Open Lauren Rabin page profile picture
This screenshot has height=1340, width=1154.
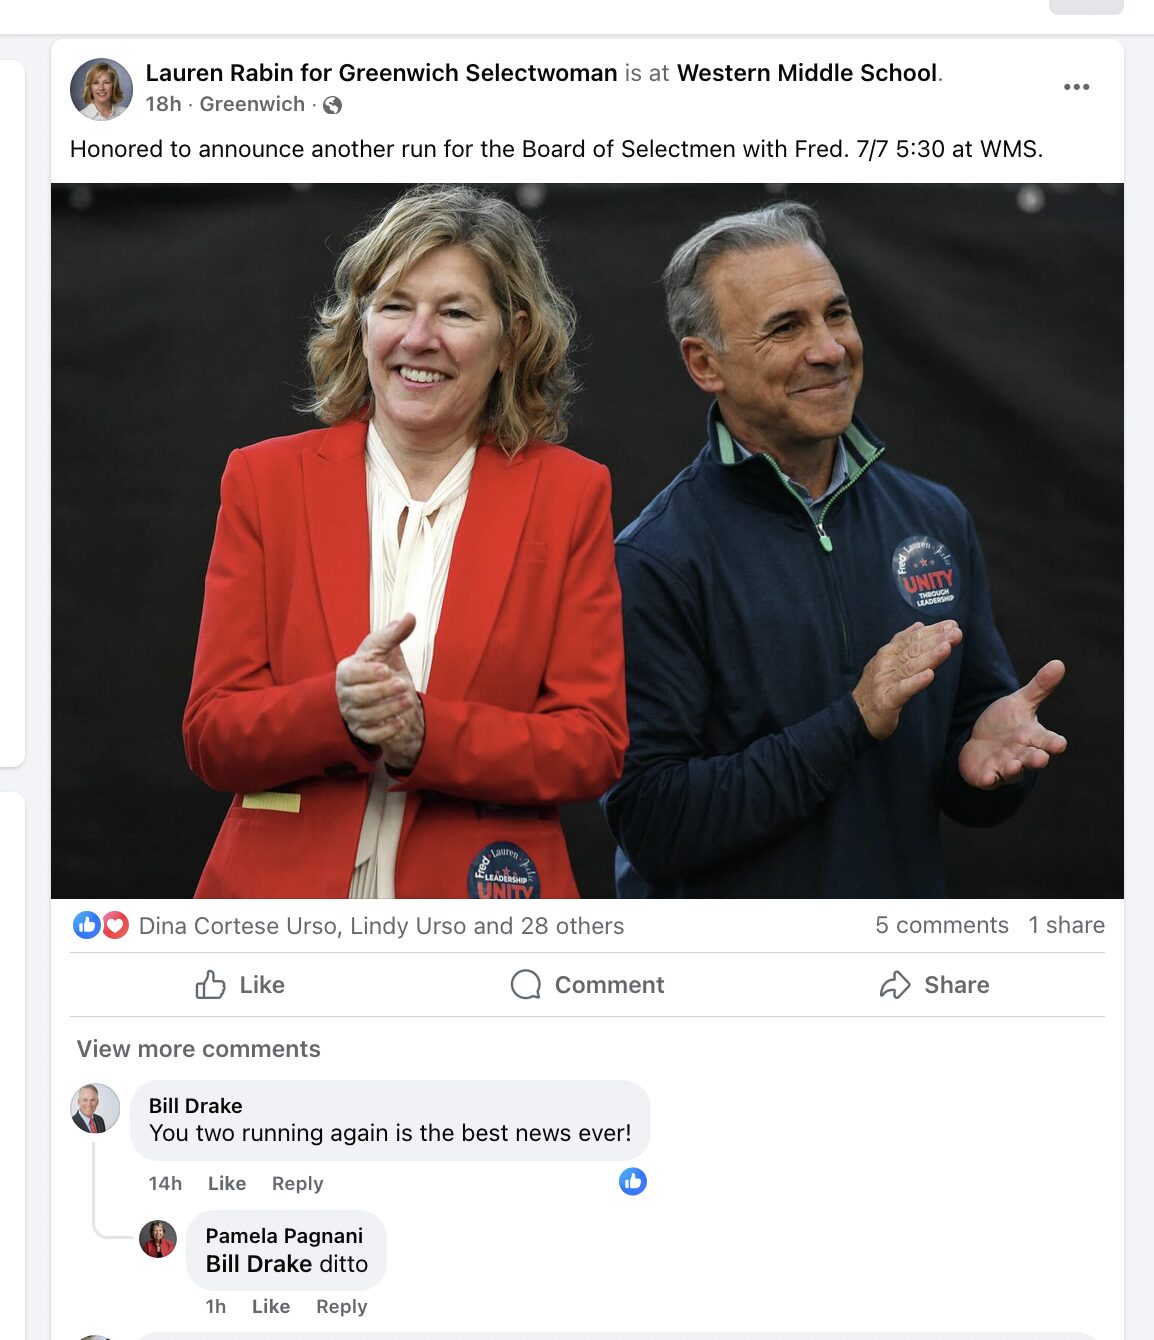[x=101, y=89]
